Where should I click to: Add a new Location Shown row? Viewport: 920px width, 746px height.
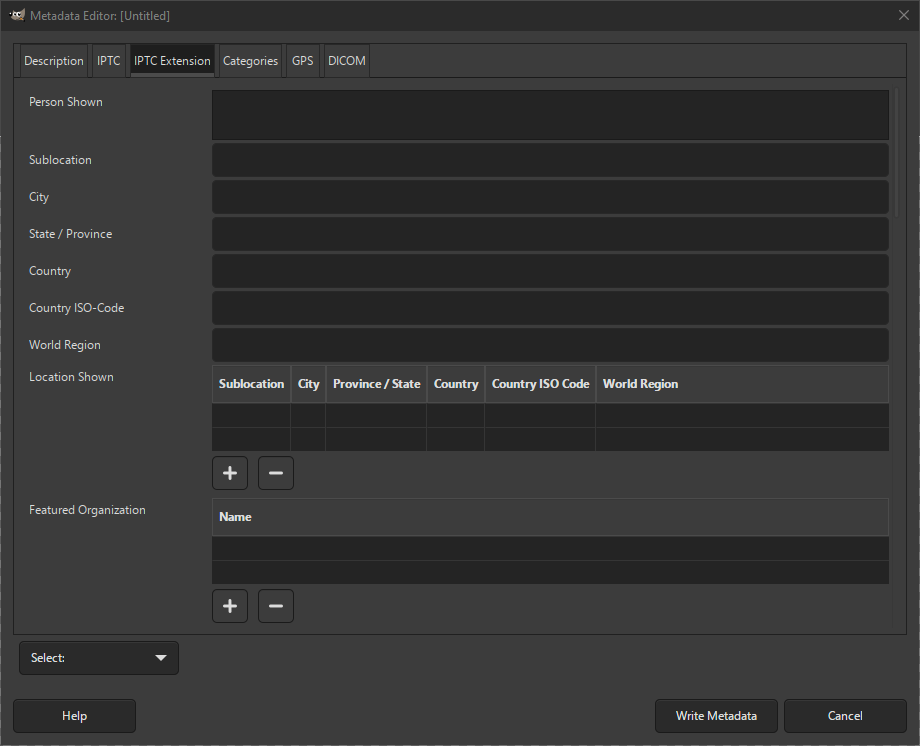pos(229,472)
